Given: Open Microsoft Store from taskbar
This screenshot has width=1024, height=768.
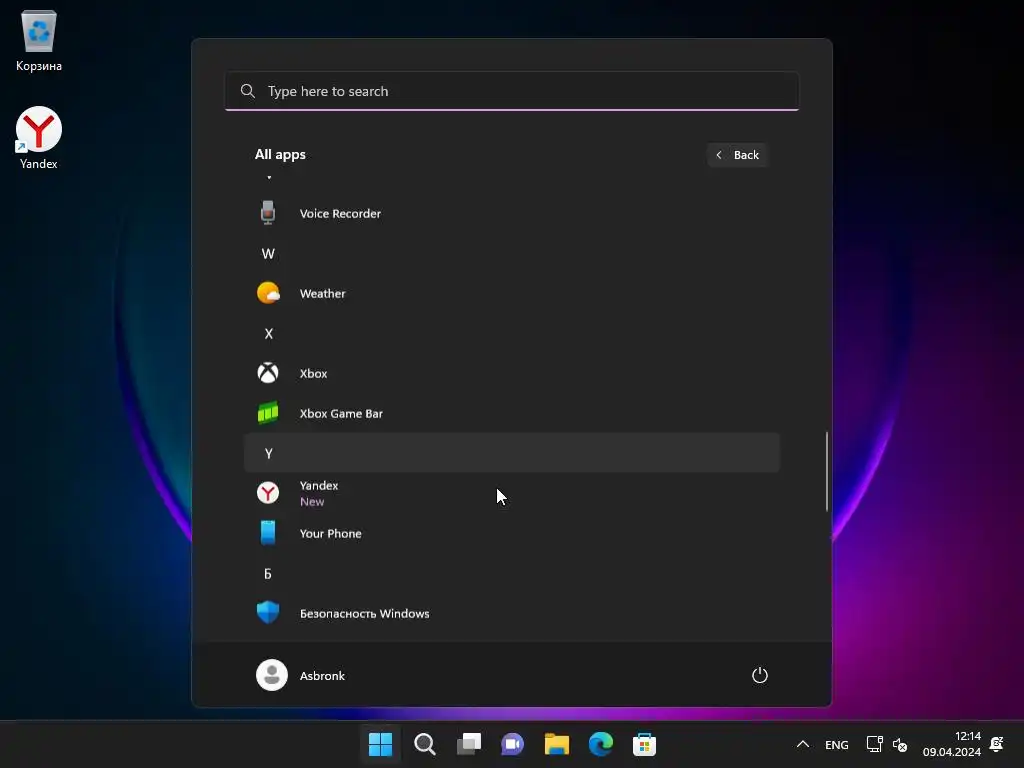Looking at the screenshot, I should coord(645,744).
